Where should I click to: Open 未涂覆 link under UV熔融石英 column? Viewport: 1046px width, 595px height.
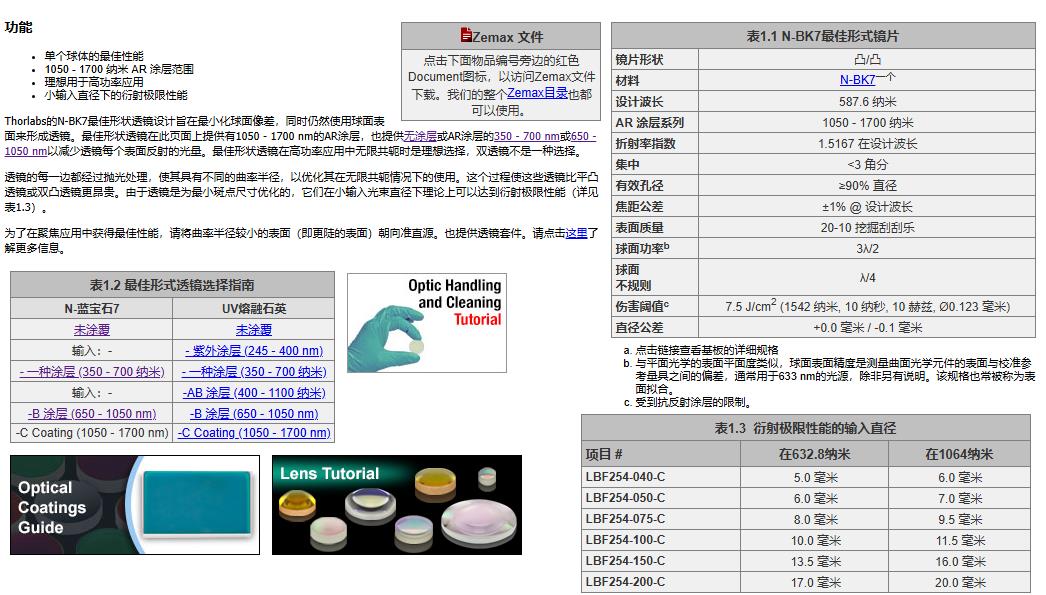point(253,330)
